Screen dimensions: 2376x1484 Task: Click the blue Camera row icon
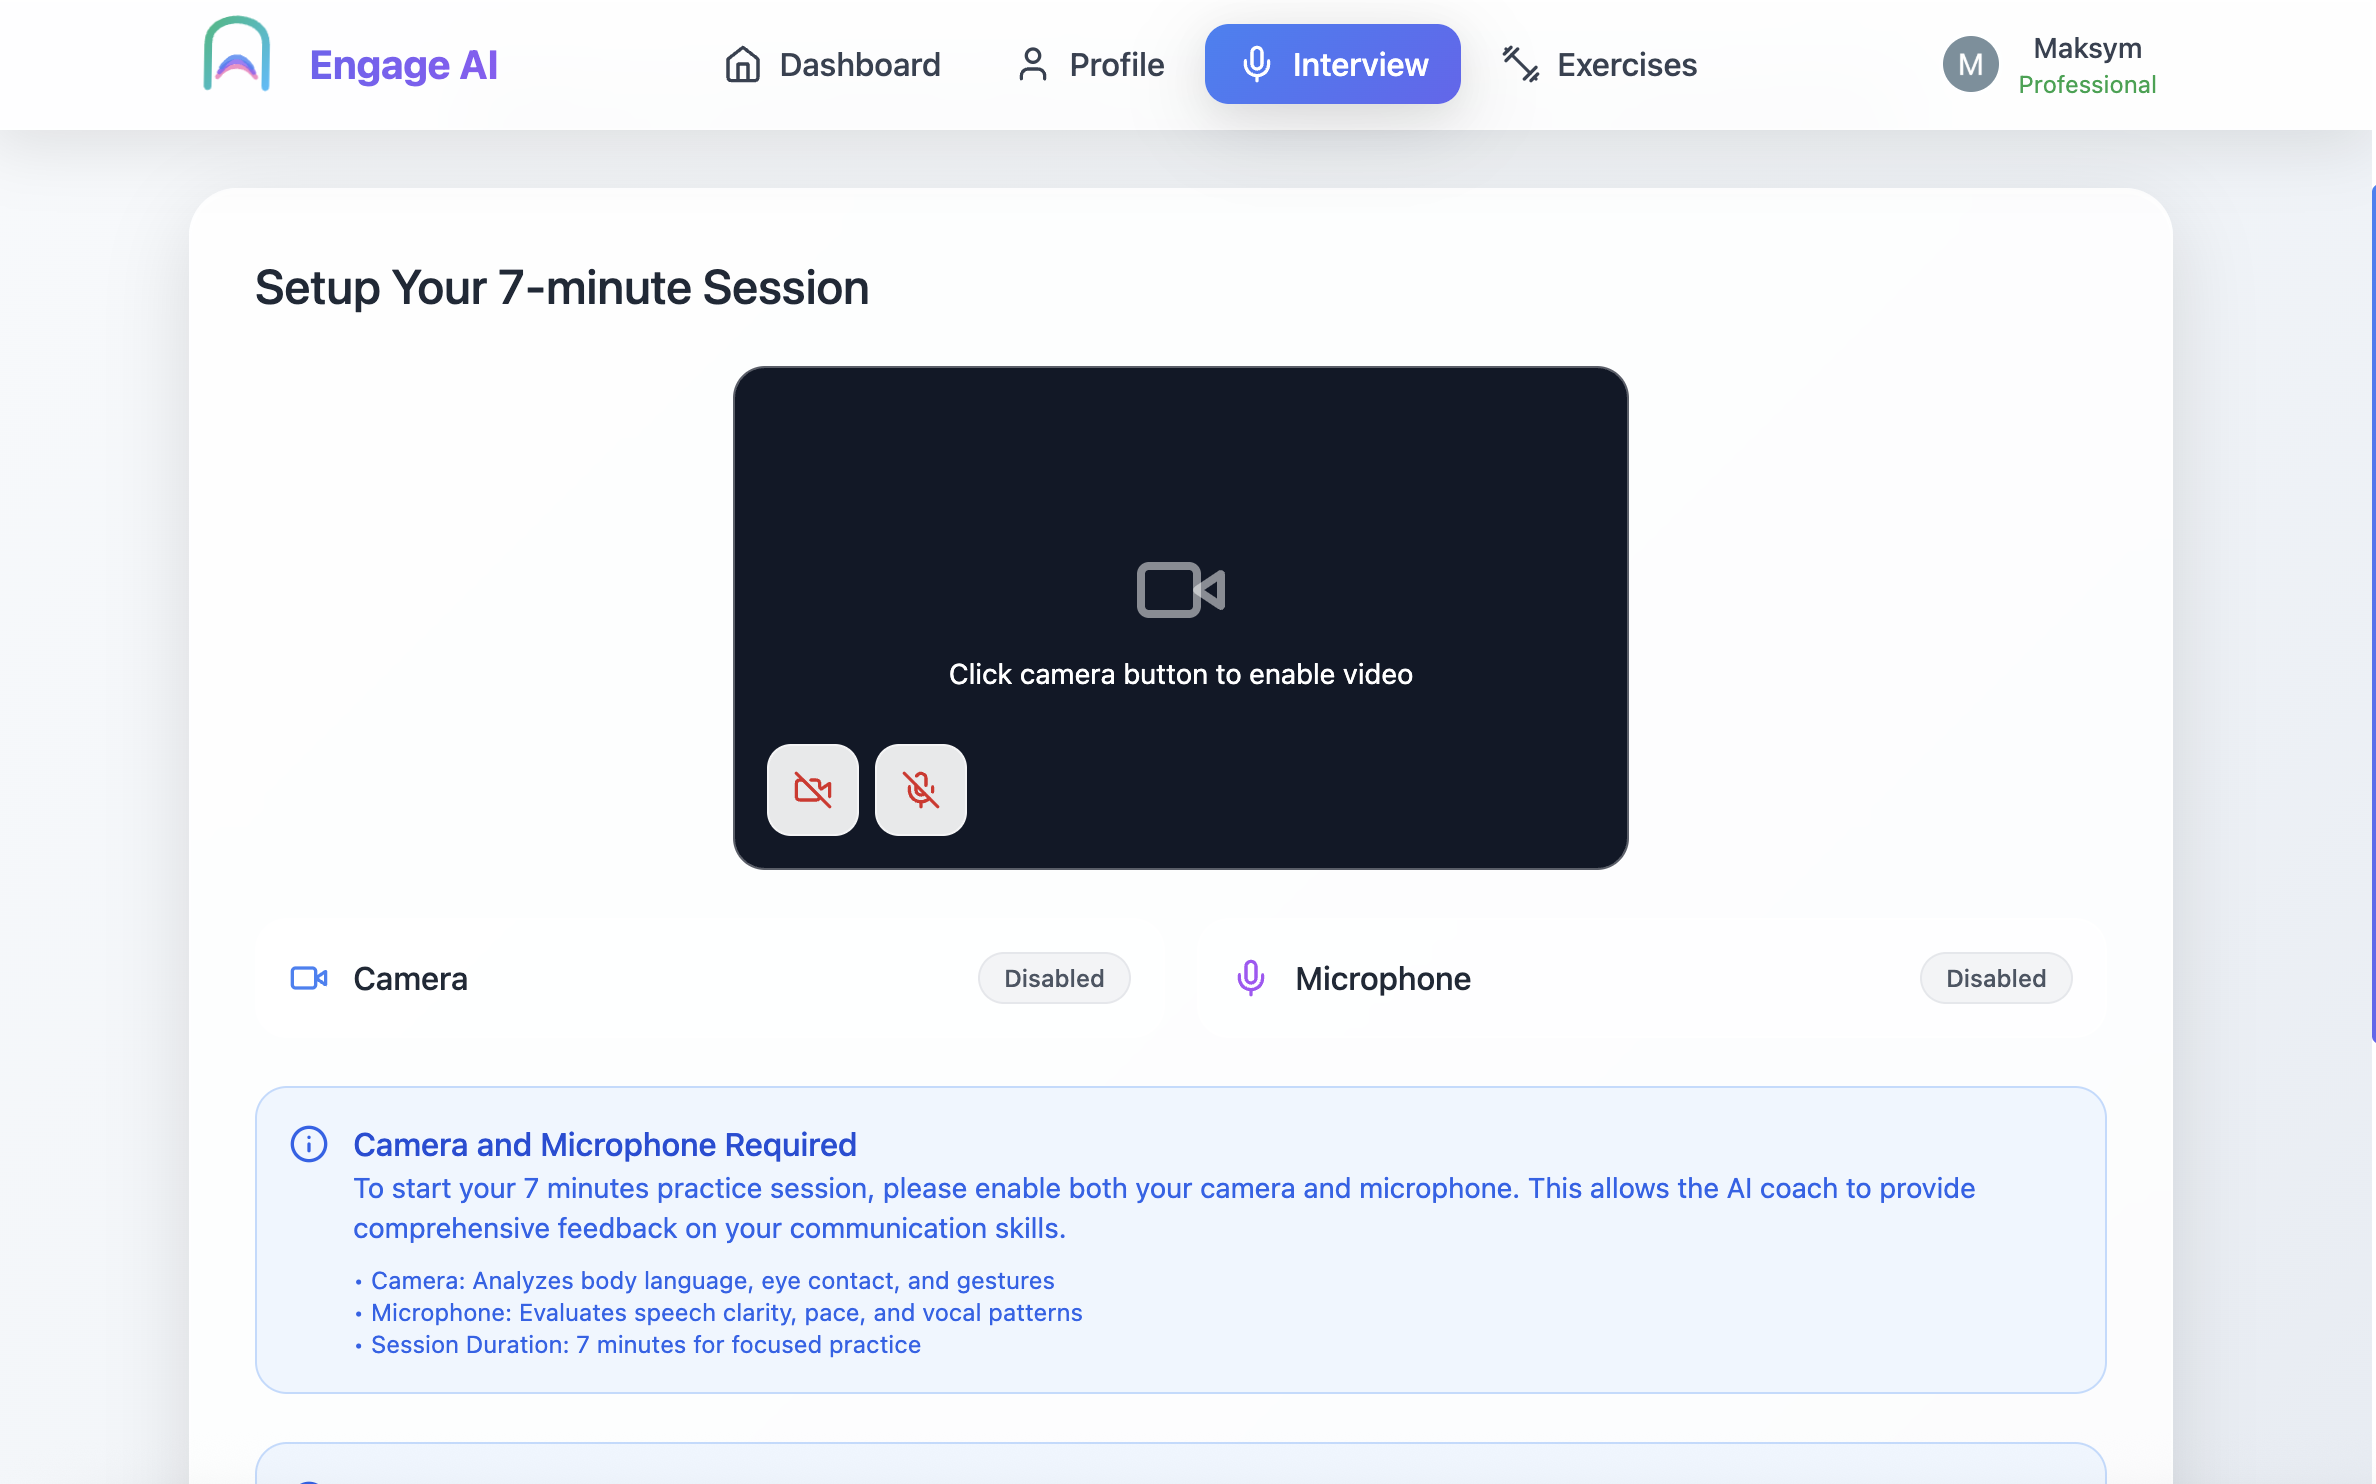(x=308, y=978)
